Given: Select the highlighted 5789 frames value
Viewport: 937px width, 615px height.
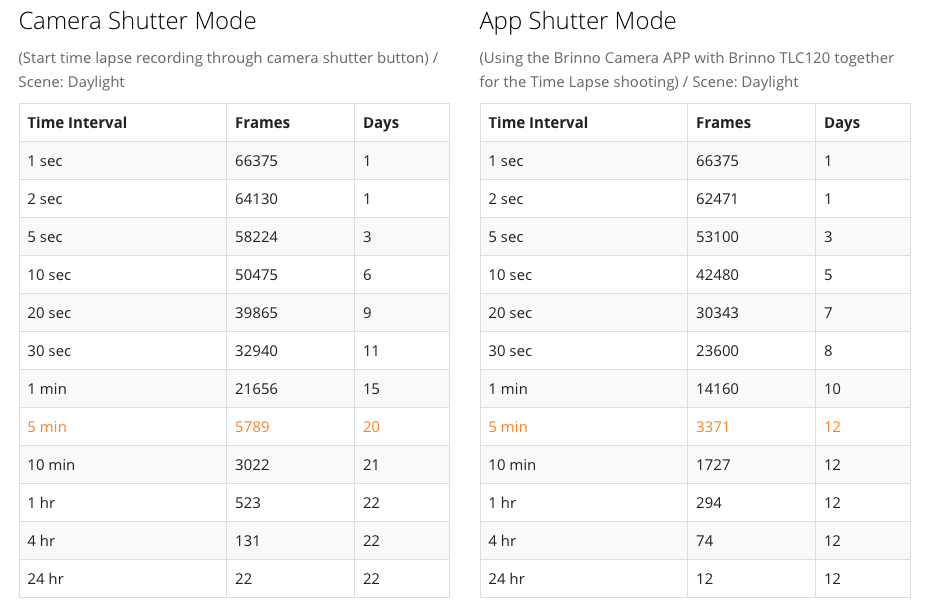Looking at the screenshot, I should 252,427.
